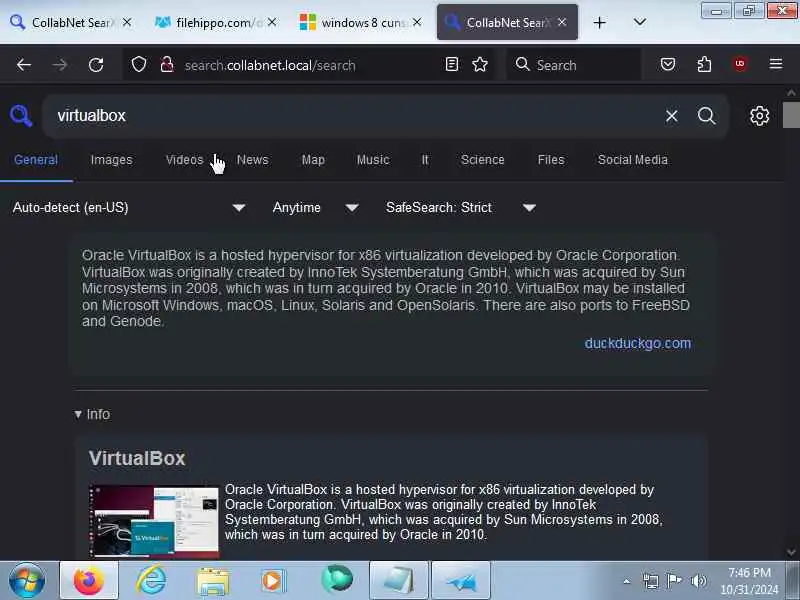
Task: Open the volume speaker tray icon
Action: (x=698, y=581)
